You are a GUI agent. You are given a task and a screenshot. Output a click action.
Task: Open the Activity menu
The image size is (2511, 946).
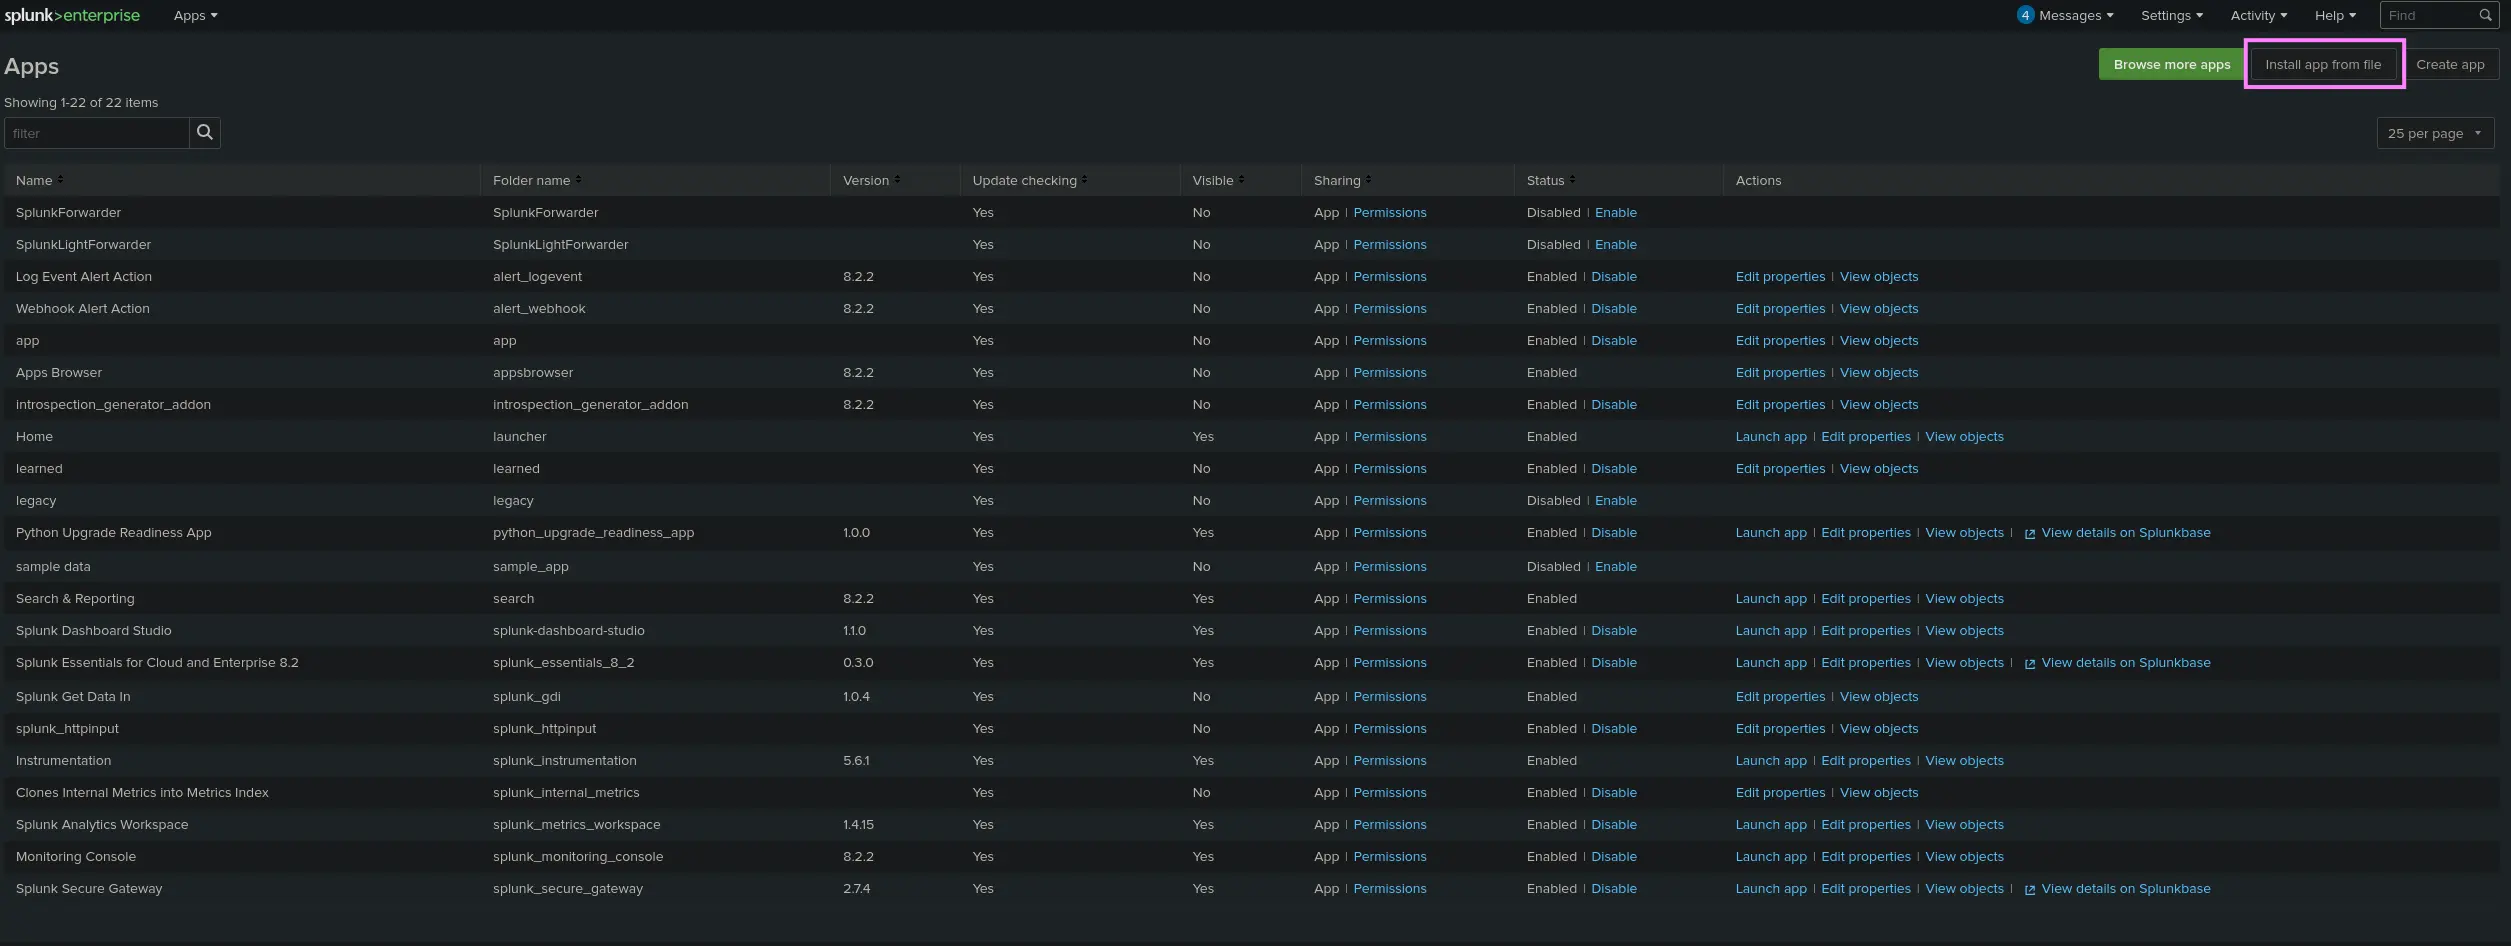click(x=2258, y=15)
